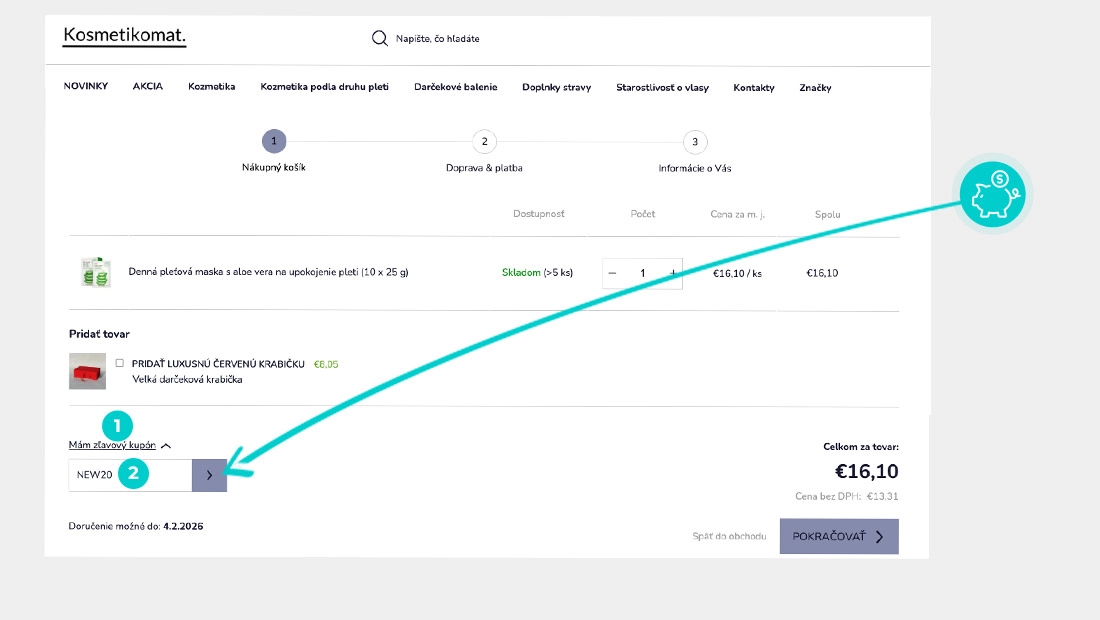Submit coupon code with arrow button
This screenshot has width=1100, height=620.
coord(209,475)
